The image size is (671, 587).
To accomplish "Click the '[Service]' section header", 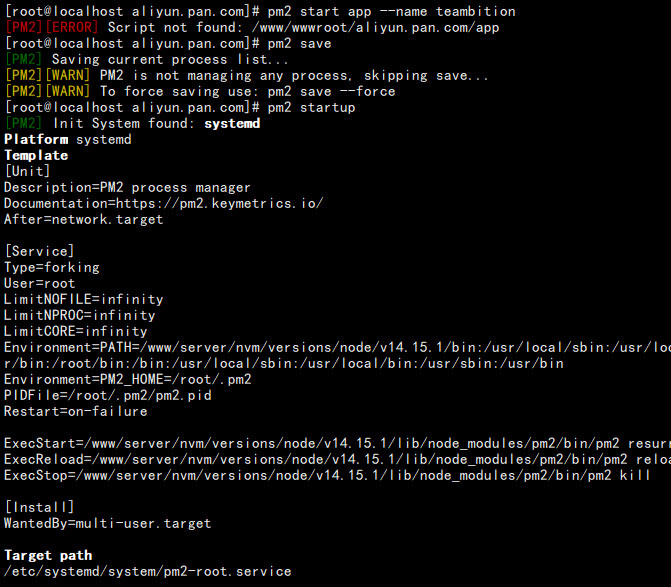I will [x=39, y=251].
